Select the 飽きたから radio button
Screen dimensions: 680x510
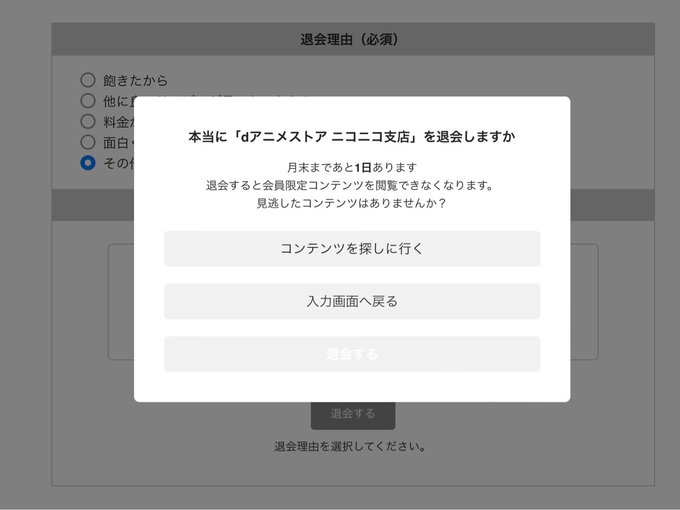coord(88,80)
